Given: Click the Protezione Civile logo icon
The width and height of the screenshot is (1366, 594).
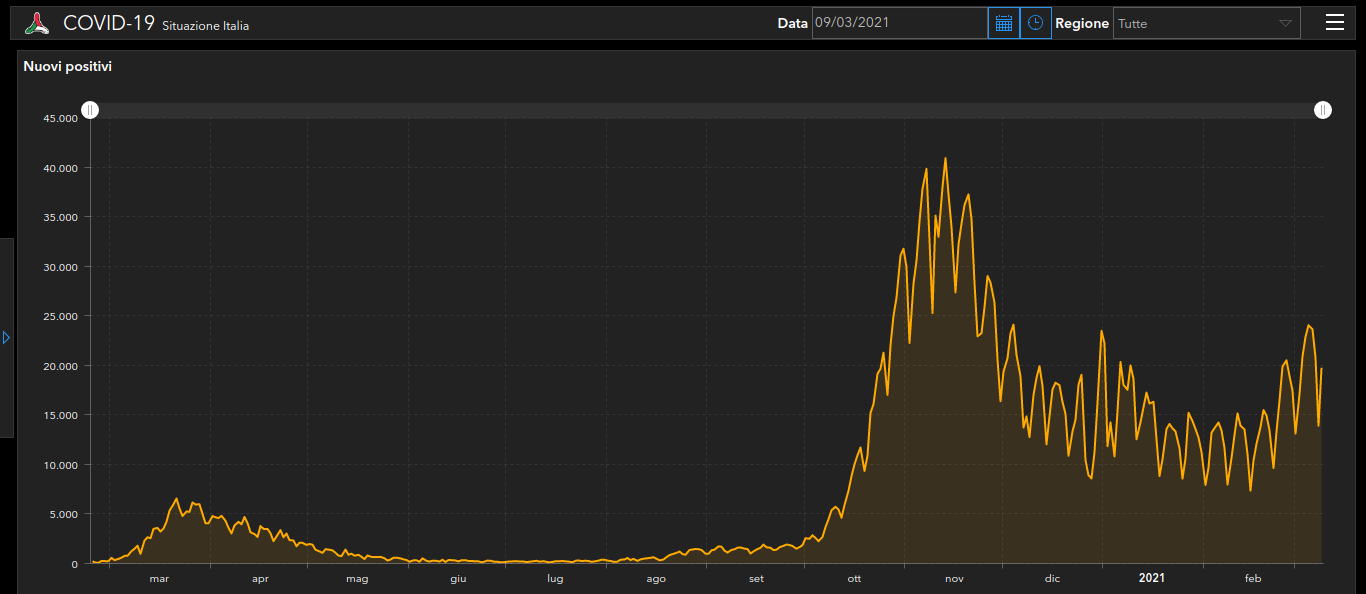Looking at the screenshot, I should coord(37,23).
